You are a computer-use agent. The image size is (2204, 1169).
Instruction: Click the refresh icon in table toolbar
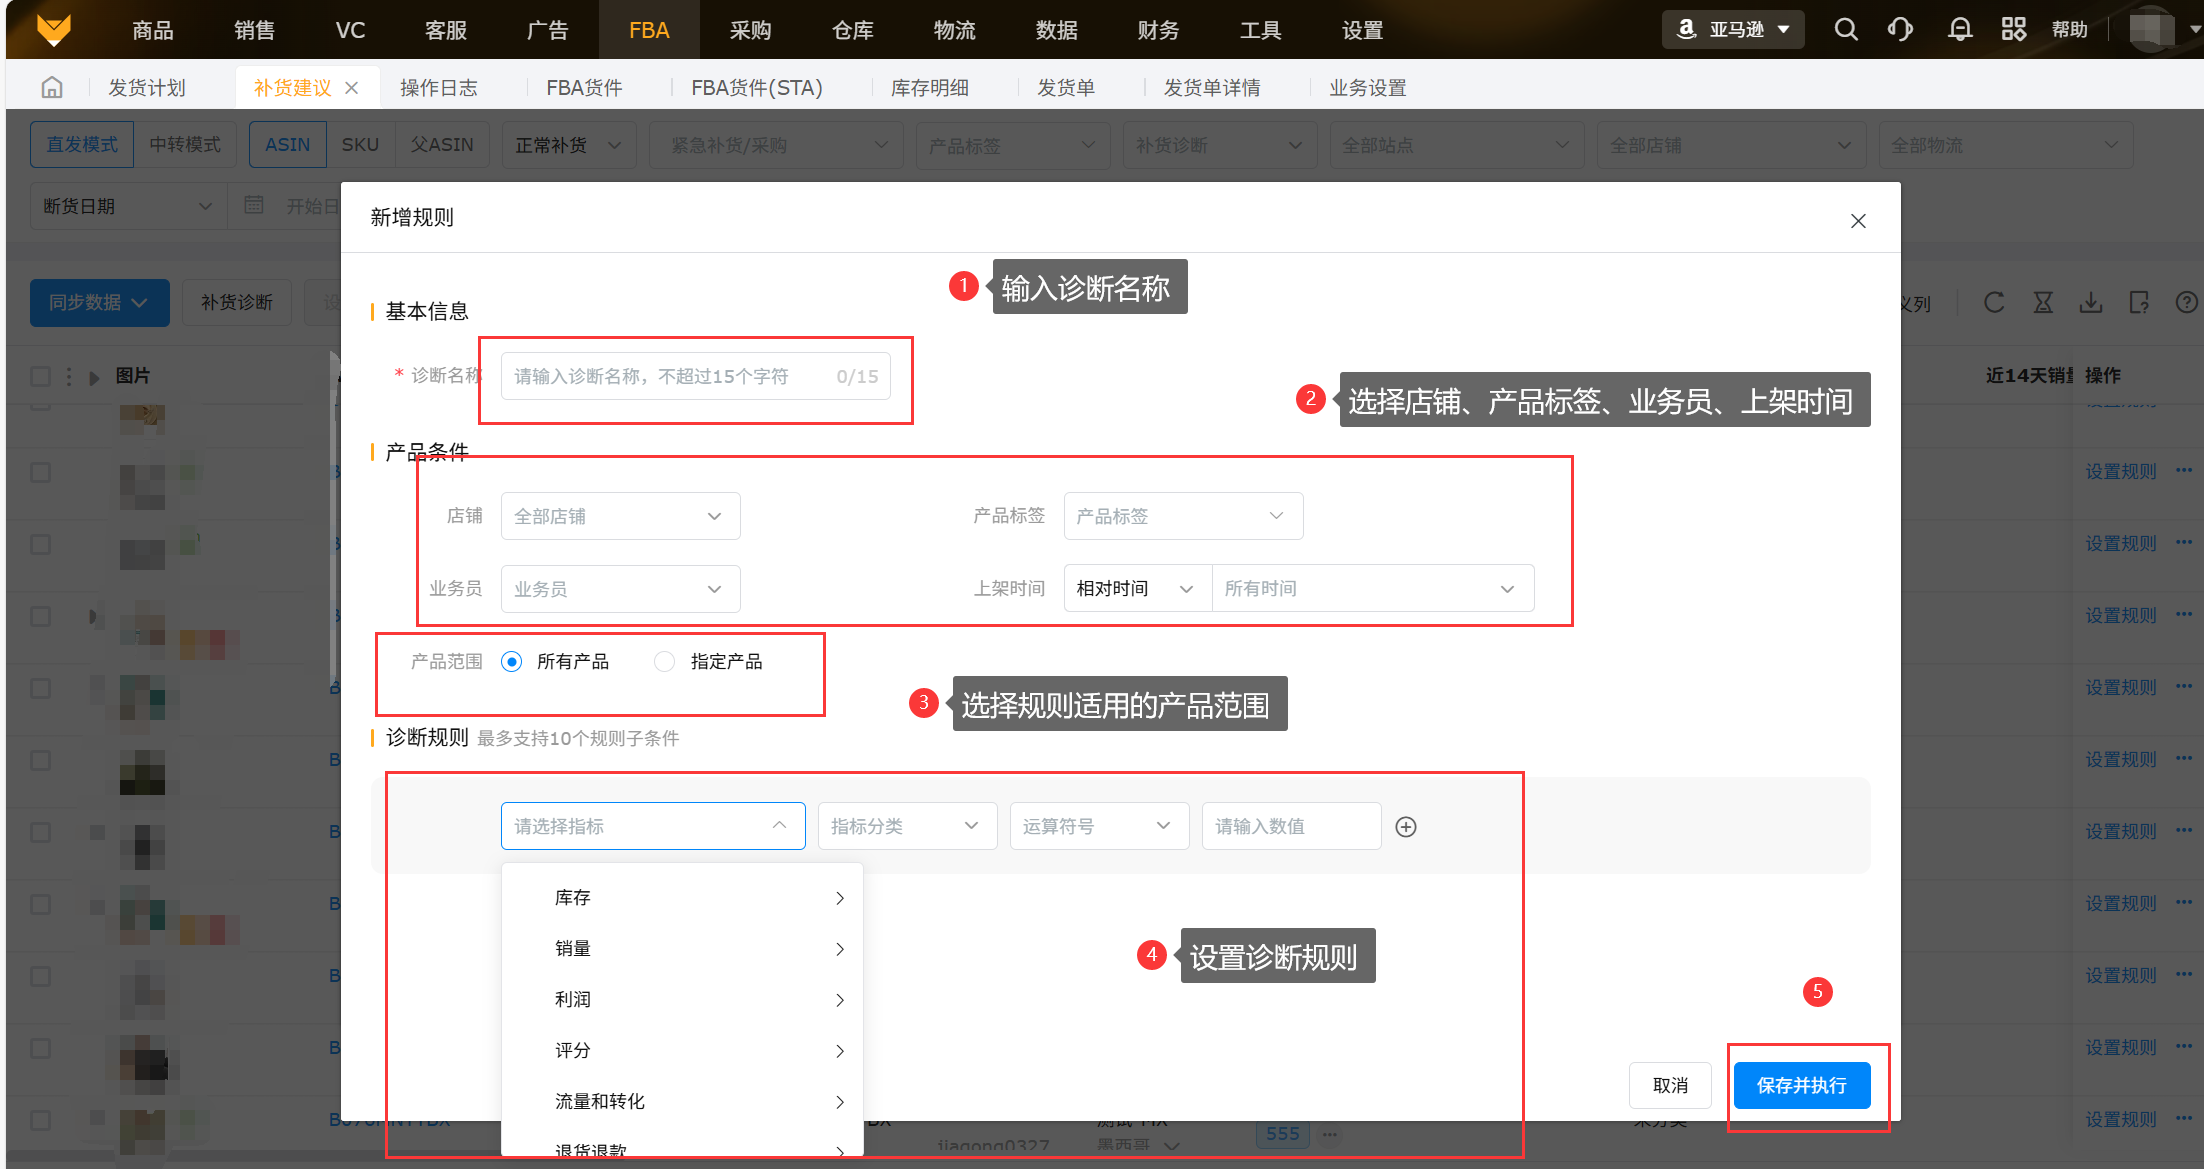click(1994, 302)
